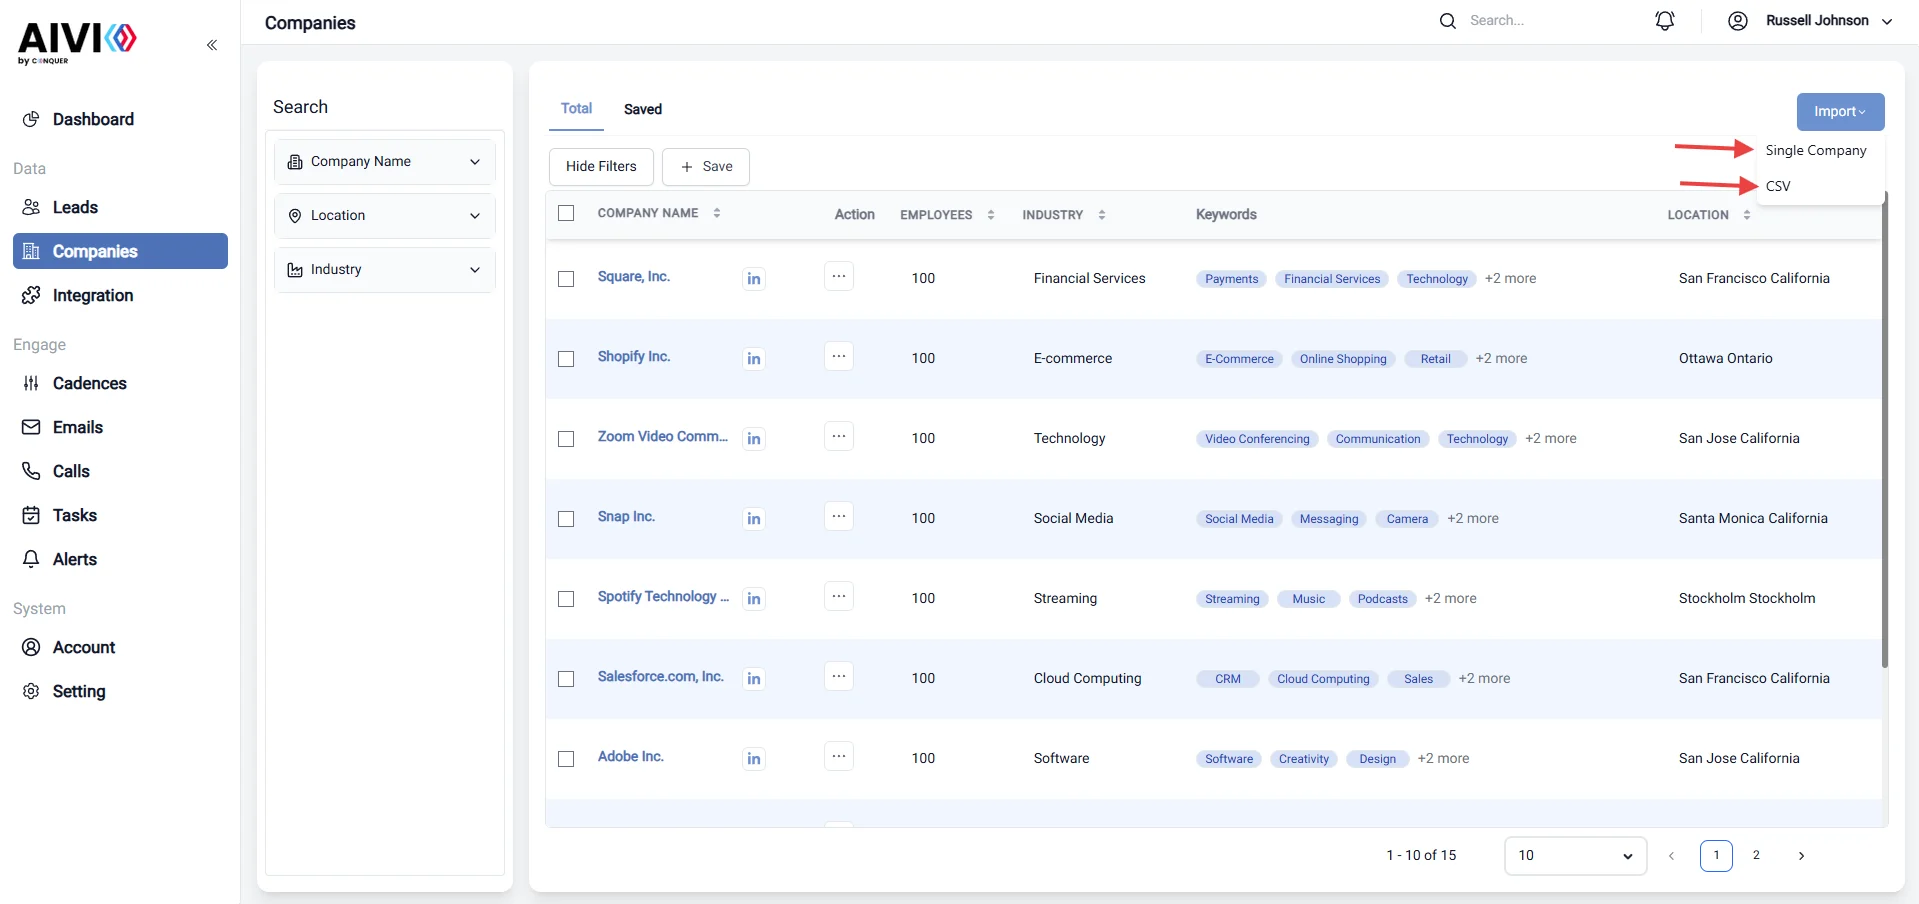
Task: Click the Hide Filters button
Action: [x=601, y=167]
